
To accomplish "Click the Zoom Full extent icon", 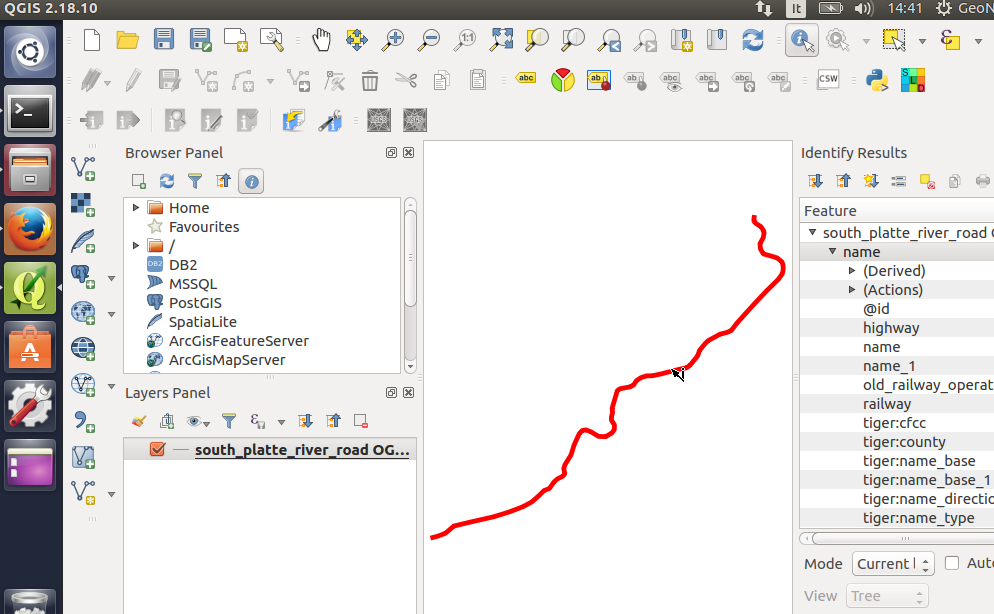I will coord(501,40).
